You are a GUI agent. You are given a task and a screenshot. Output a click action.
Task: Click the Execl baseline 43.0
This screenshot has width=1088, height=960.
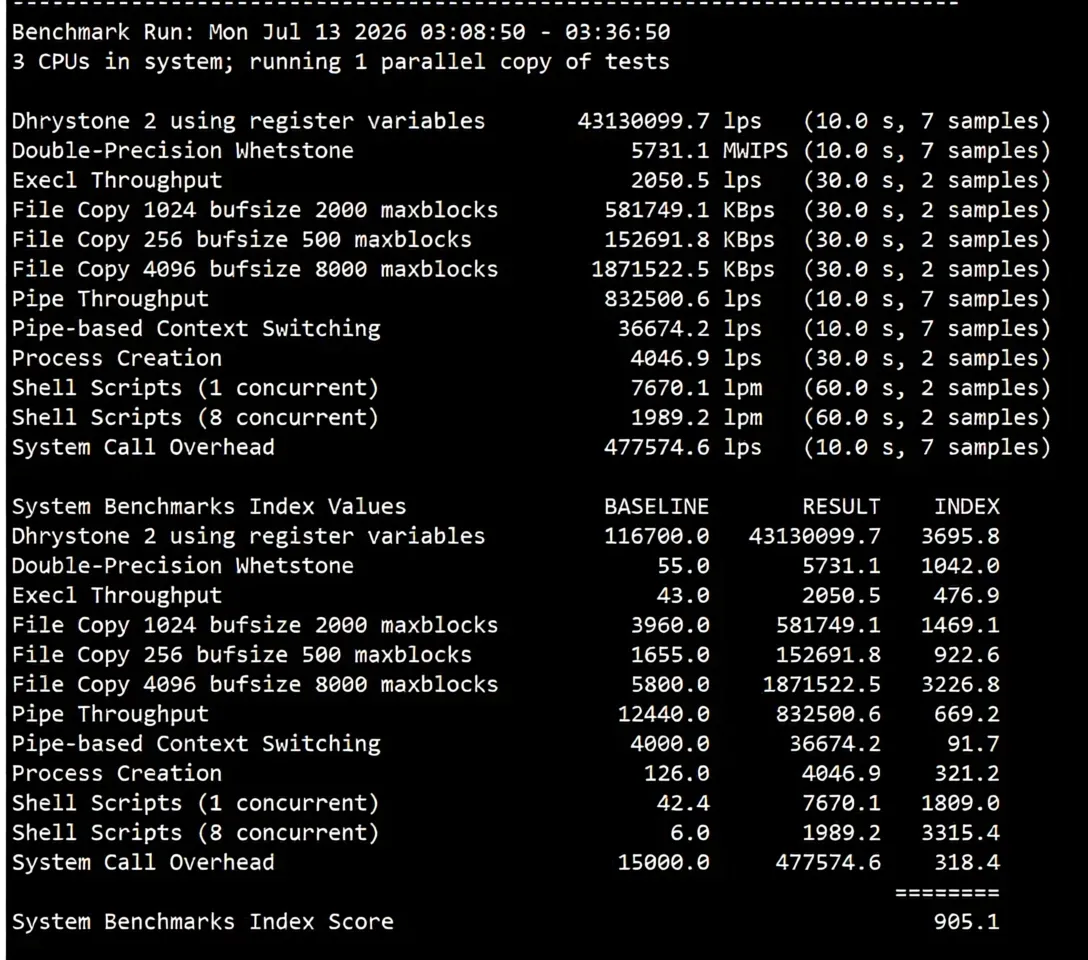click(683, 595)
